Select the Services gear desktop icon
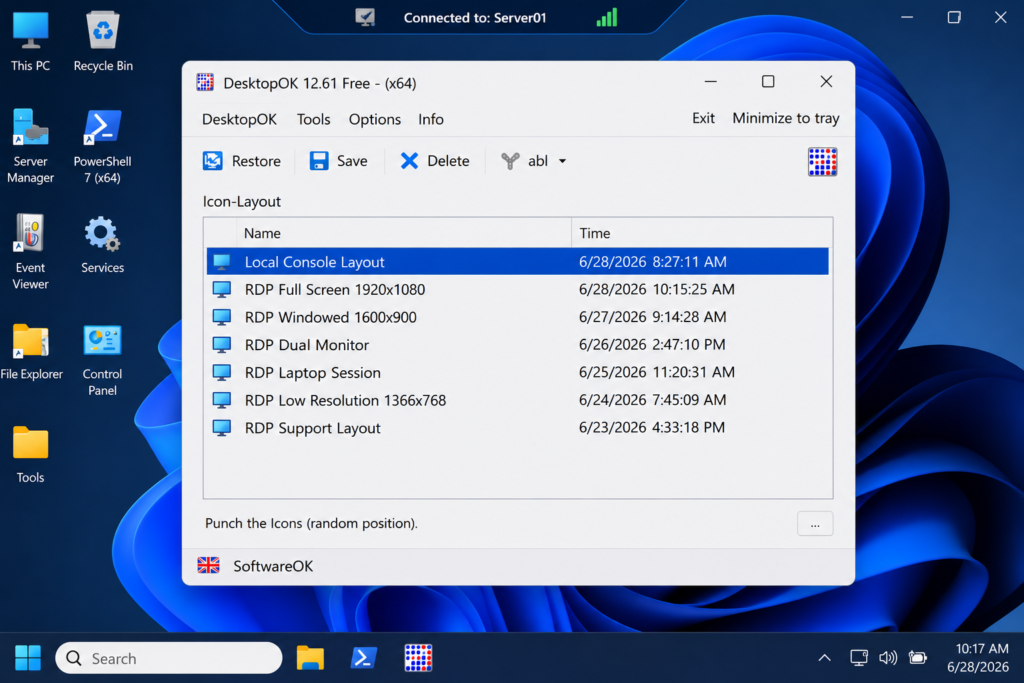The height and width of the screenshot is (683, 1024). [103, 245]
